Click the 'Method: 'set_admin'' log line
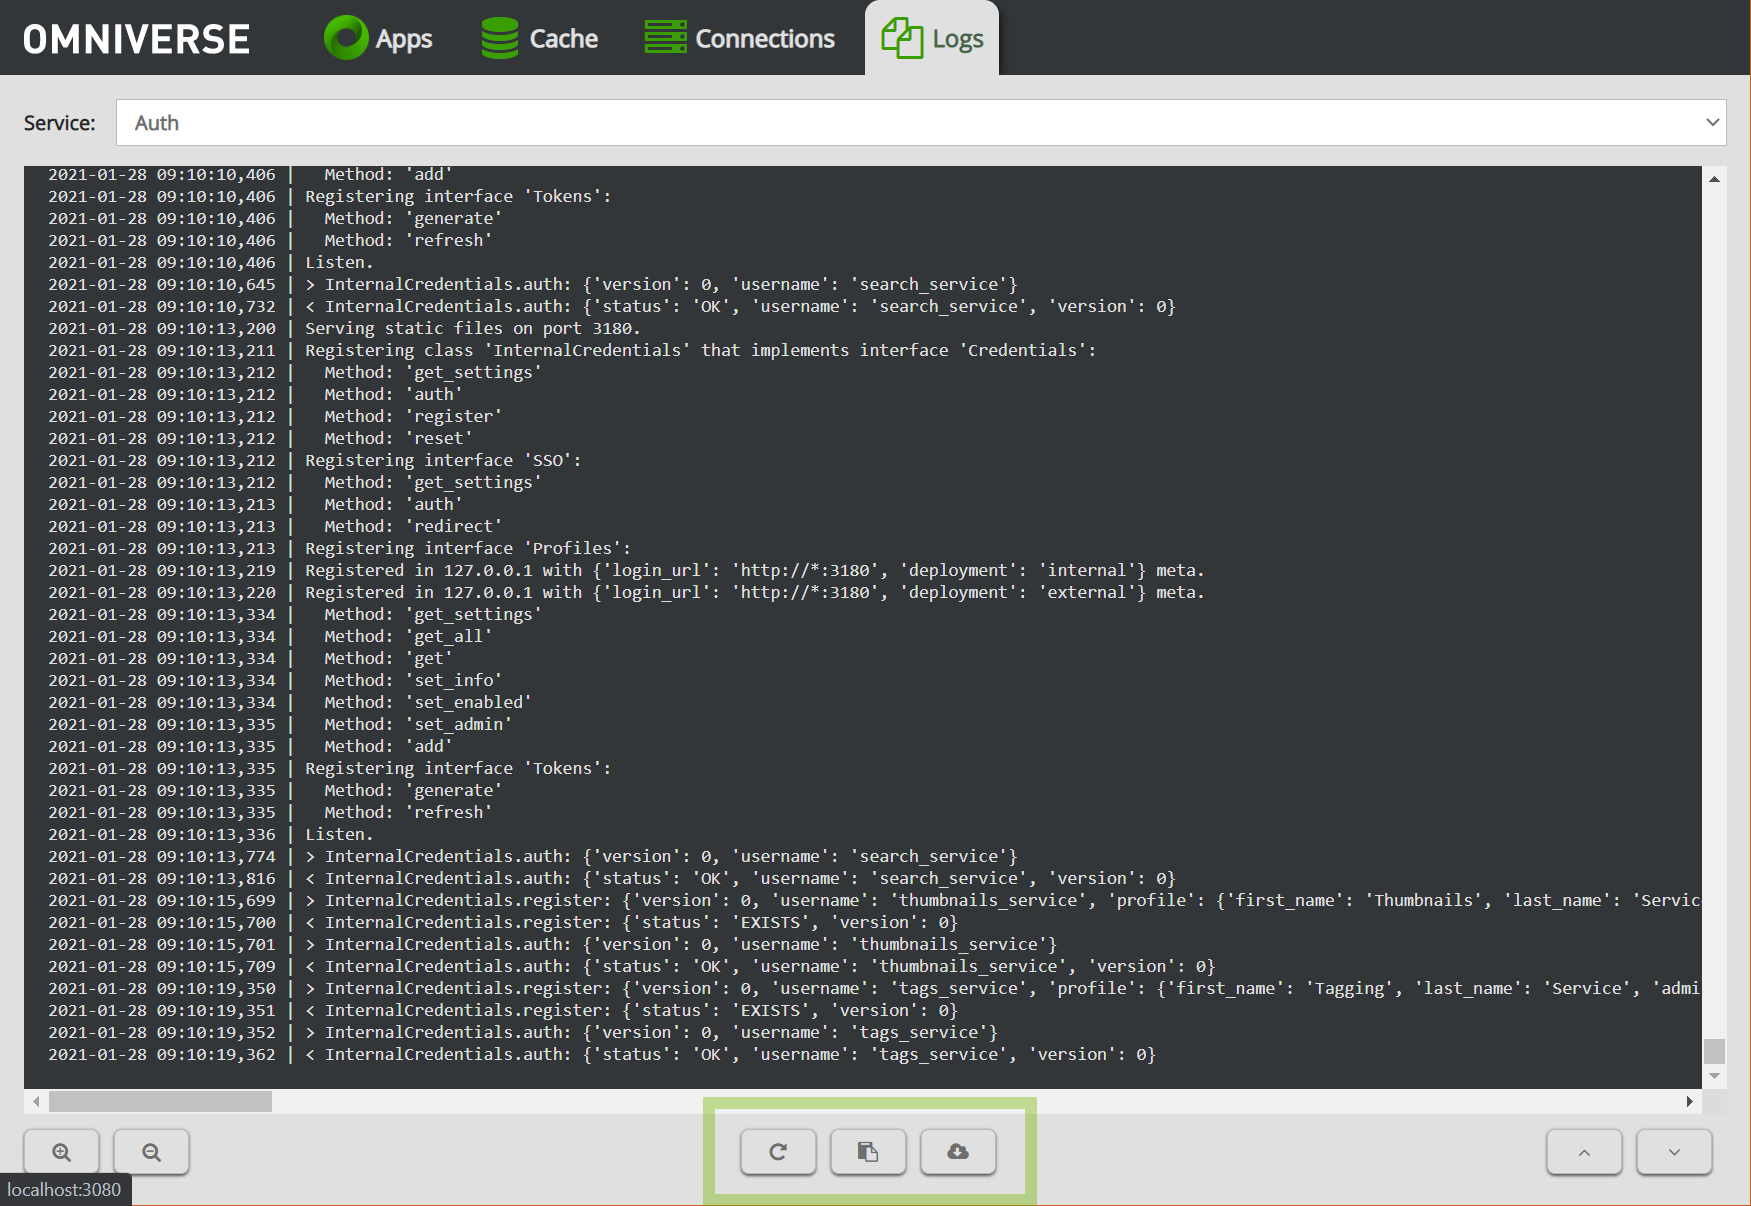 (280, 724)
